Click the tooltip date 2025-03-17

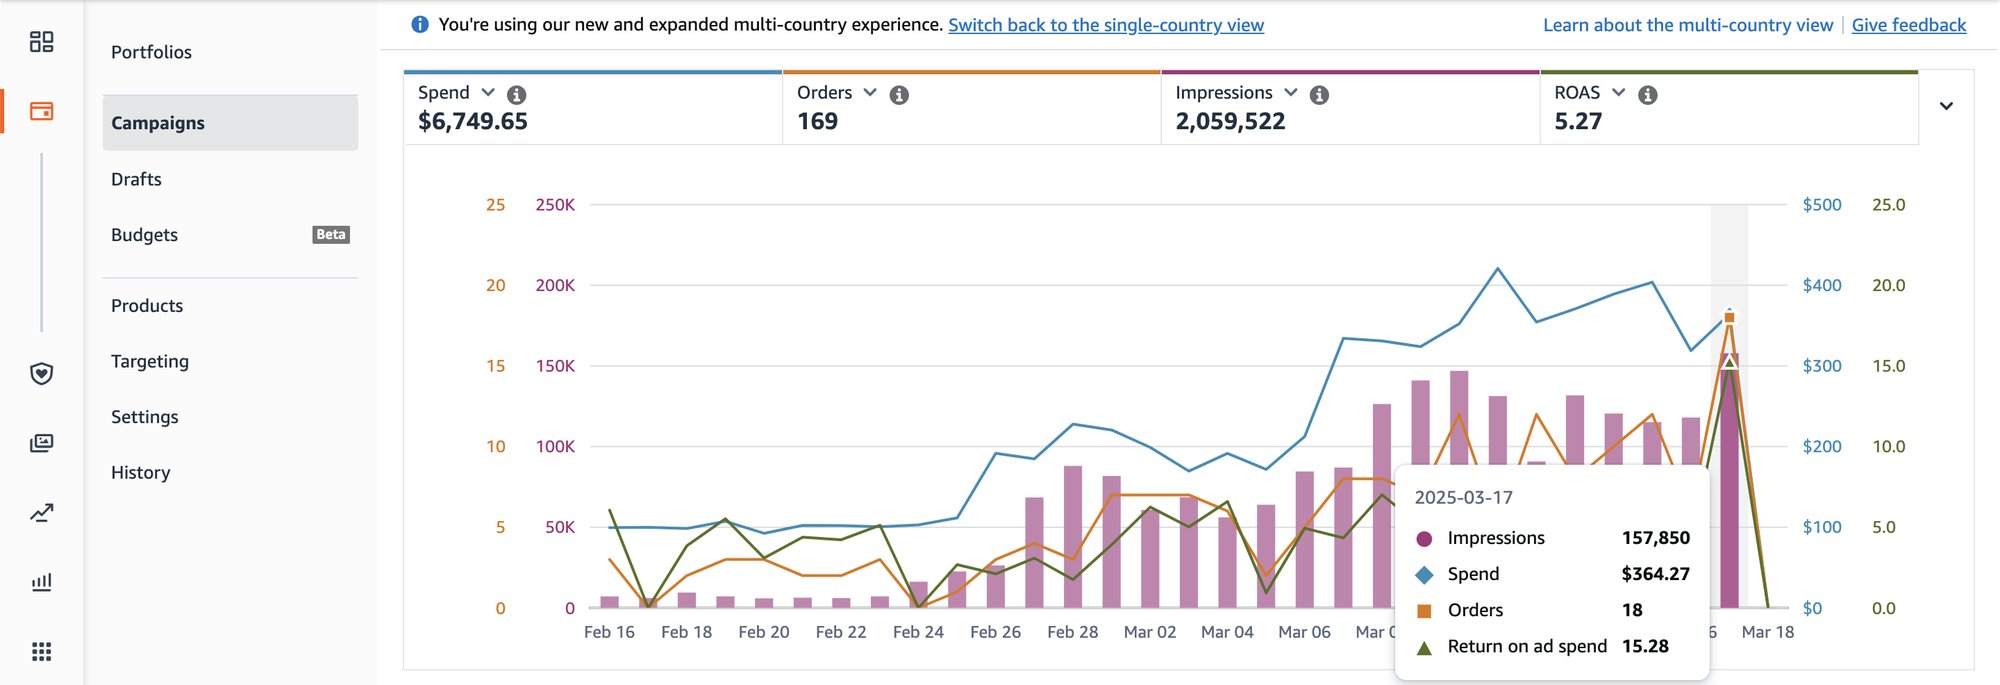(1464, 498)
